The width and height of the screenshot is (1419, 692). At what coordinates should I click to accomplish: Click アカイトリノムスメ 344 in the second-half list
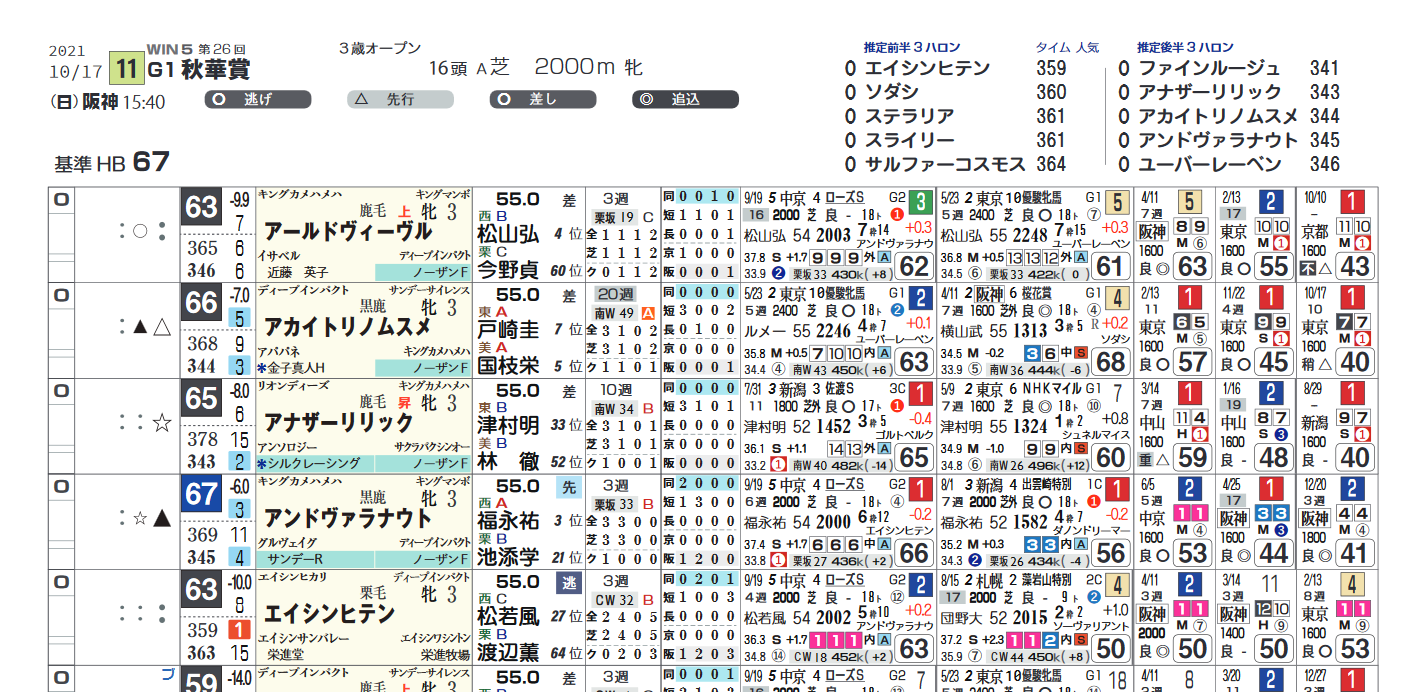point(1229,116)
